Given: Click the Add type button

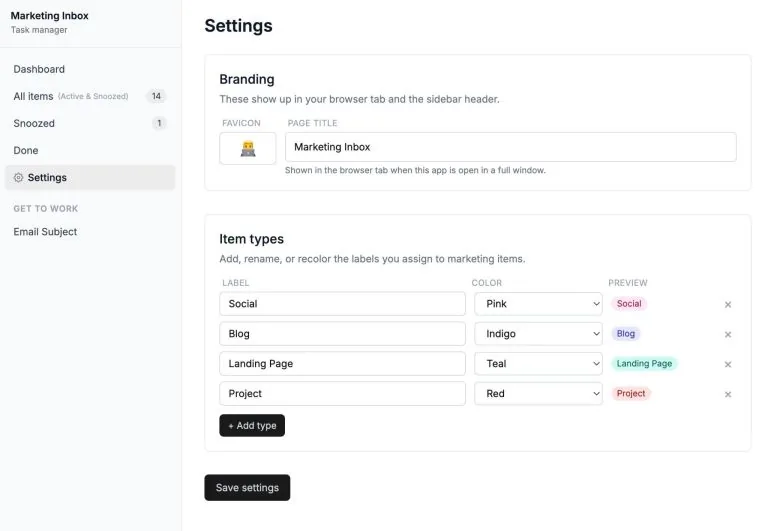Looking at the screenshot, I should (x=252, y=425).
